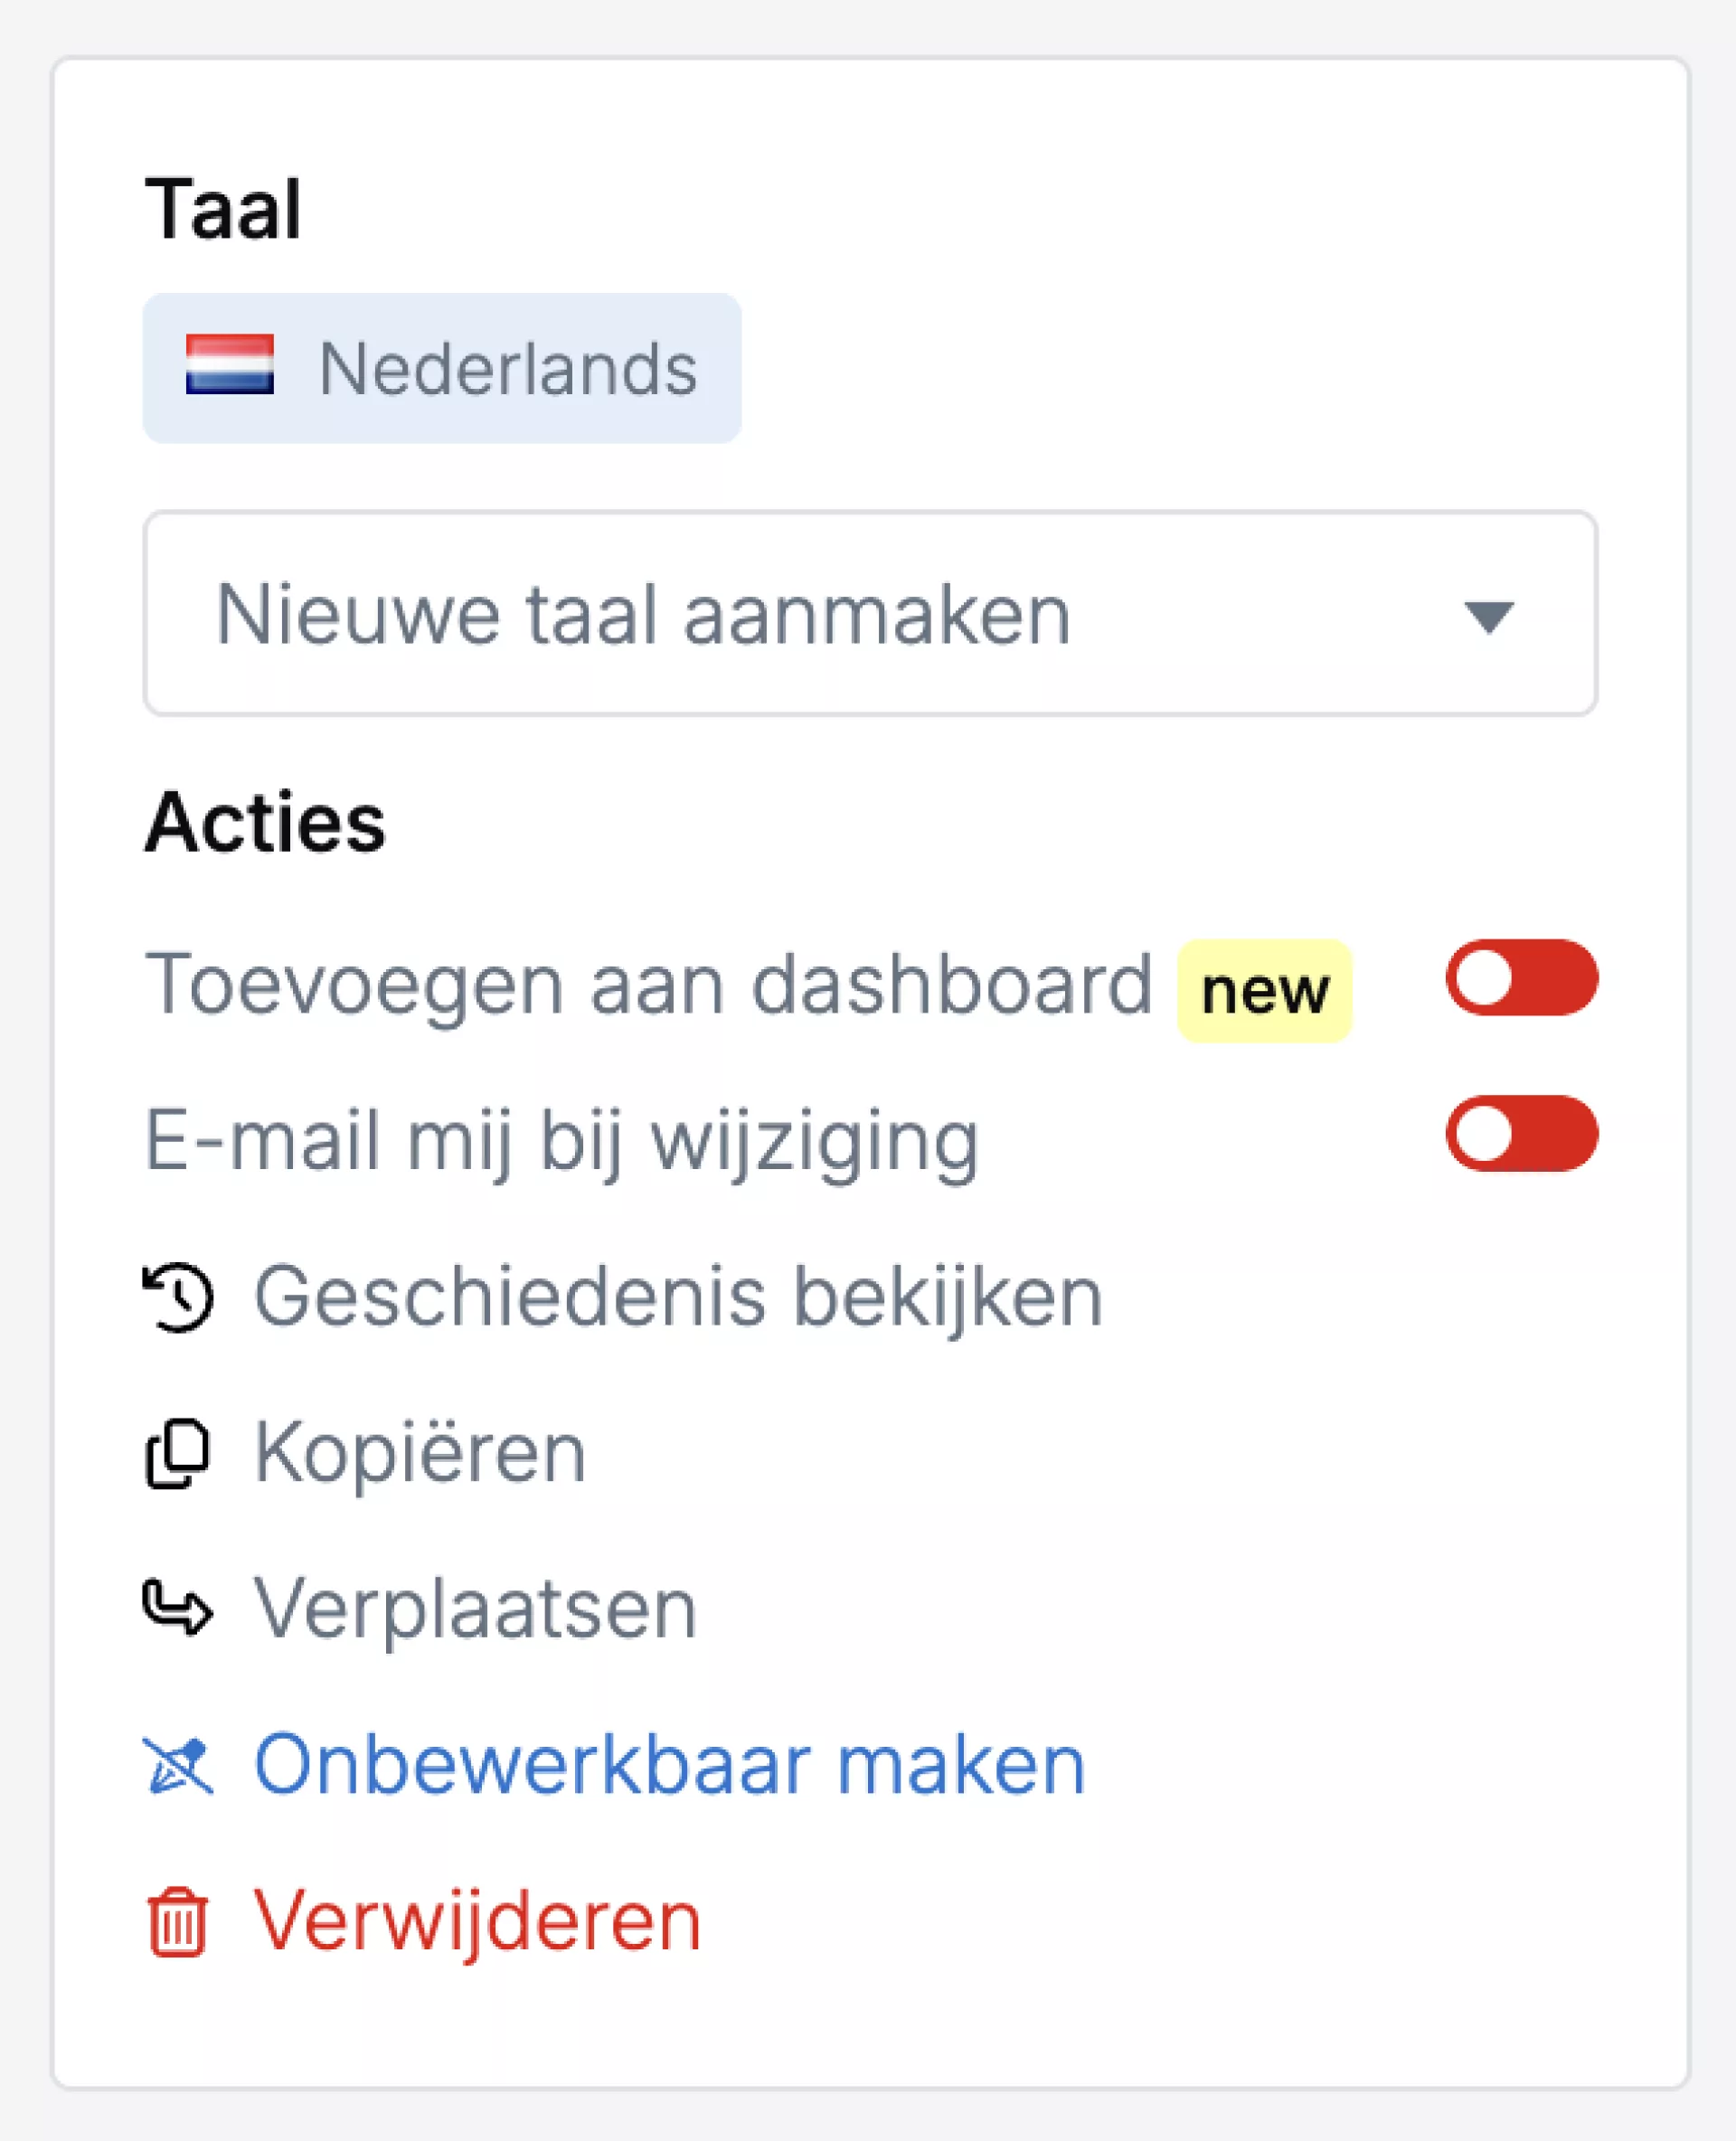1736x2141 pixels.
Task: Click the 'Onbewerkbaar maken' link
Action: 669,1765
